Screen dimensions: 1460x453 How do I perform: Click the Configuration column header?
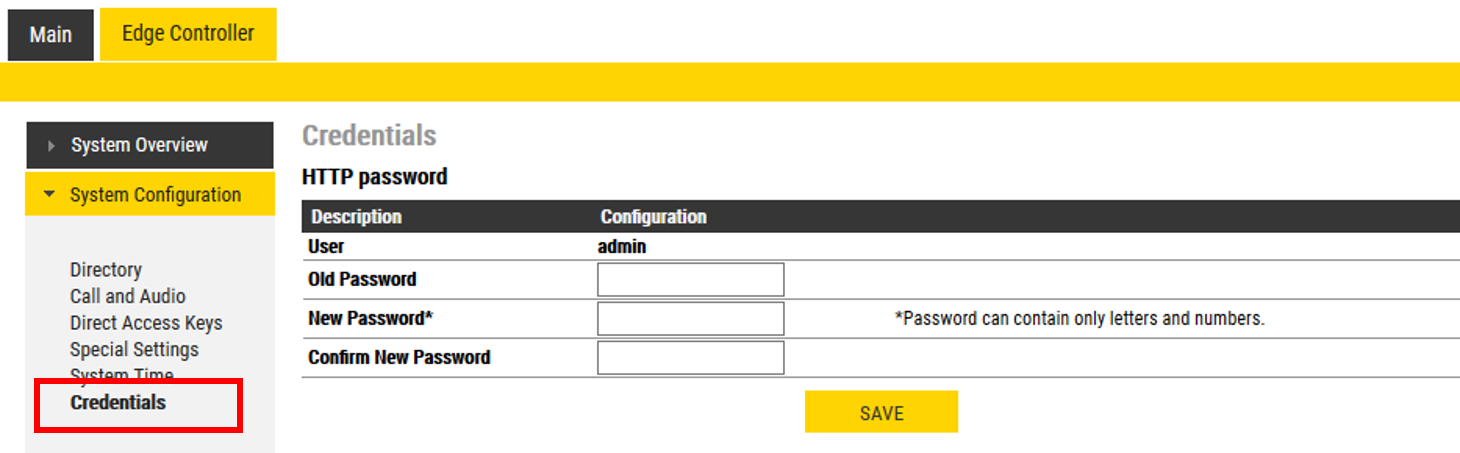click(653, 217)
